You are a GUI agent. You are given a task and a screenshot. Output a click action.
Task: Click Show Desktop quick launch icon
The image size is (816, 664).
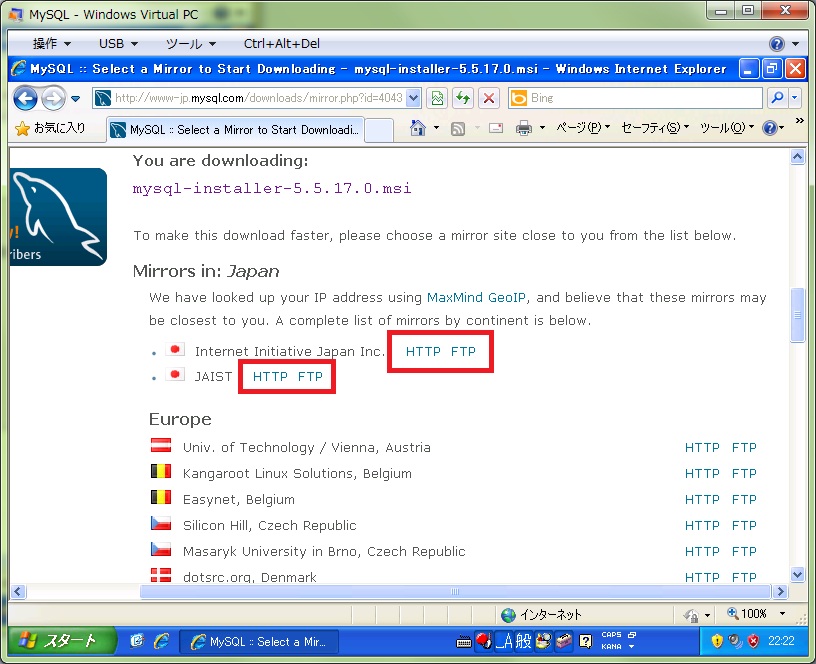tap(137, 641)
